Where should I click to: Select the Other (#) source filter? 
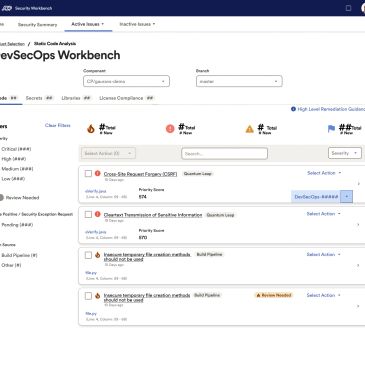(x=11, y=265)
